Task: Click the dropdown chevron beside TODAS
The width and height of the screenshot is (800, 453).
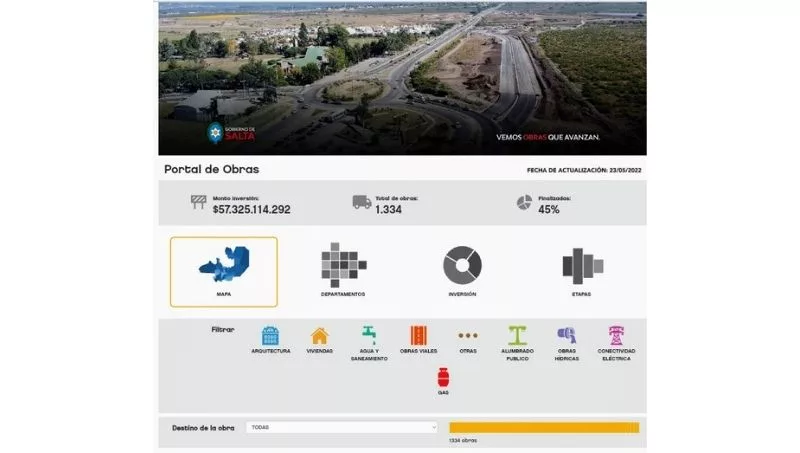Action: 433,427
